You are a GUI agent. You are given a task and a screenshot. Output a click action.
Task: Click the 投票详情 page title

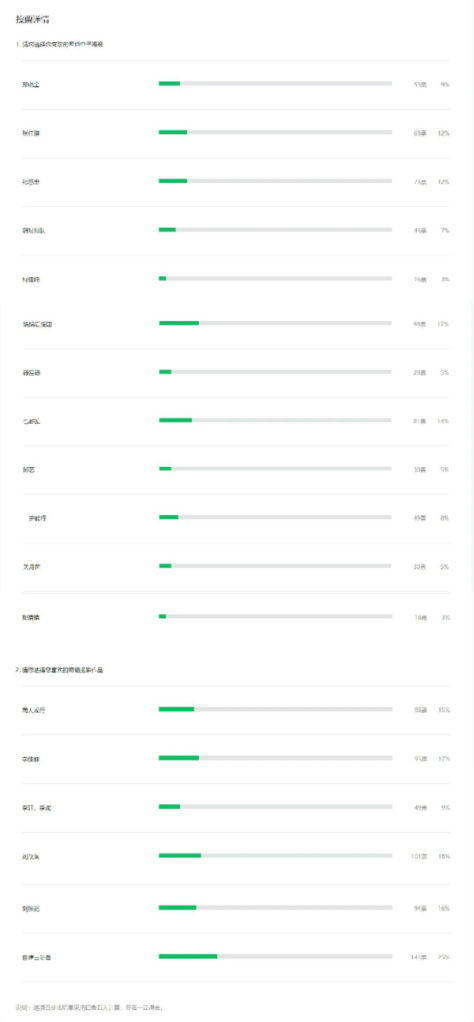pos(29,20)
